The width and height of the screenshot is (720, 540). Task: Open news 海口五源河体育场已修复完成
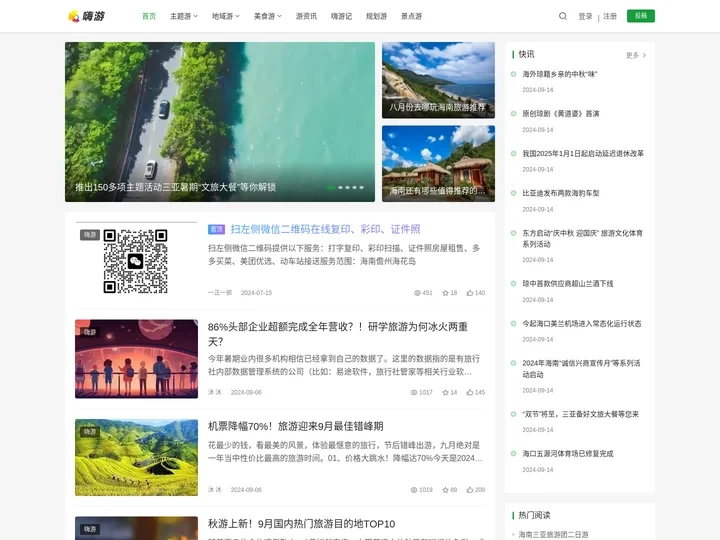click(568, 454)
